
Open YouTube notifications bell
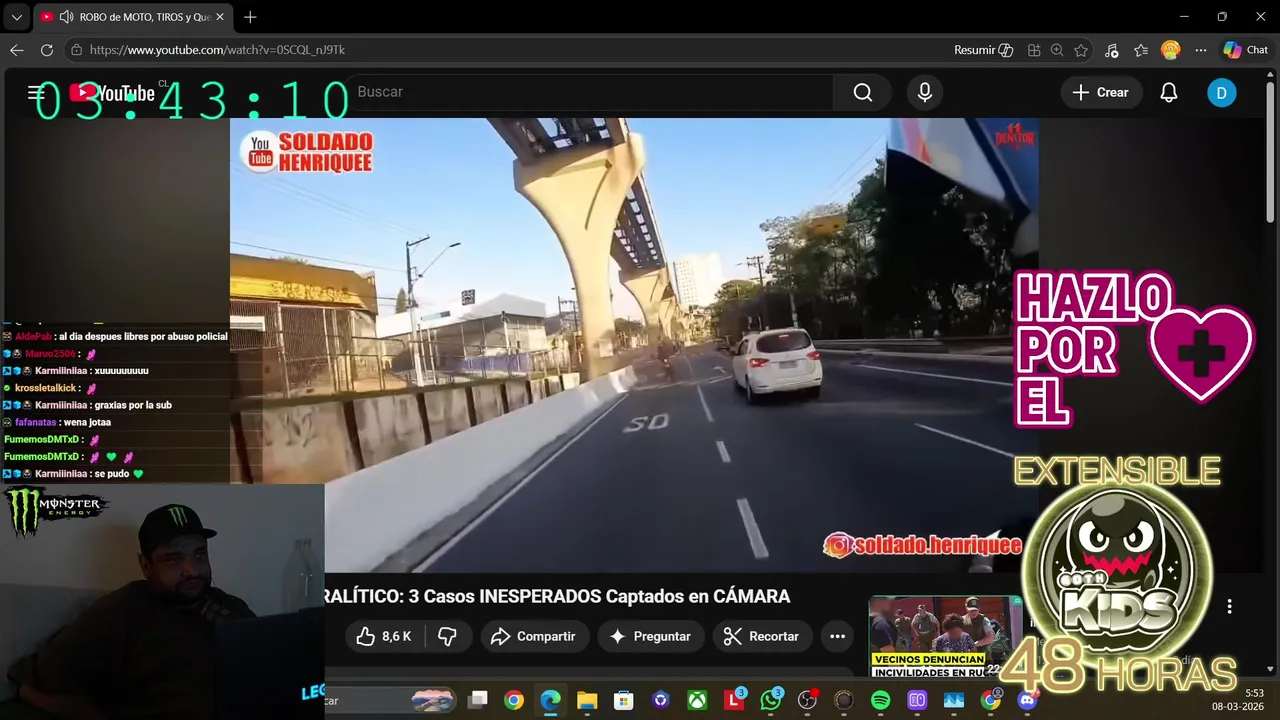point(1169,92)
